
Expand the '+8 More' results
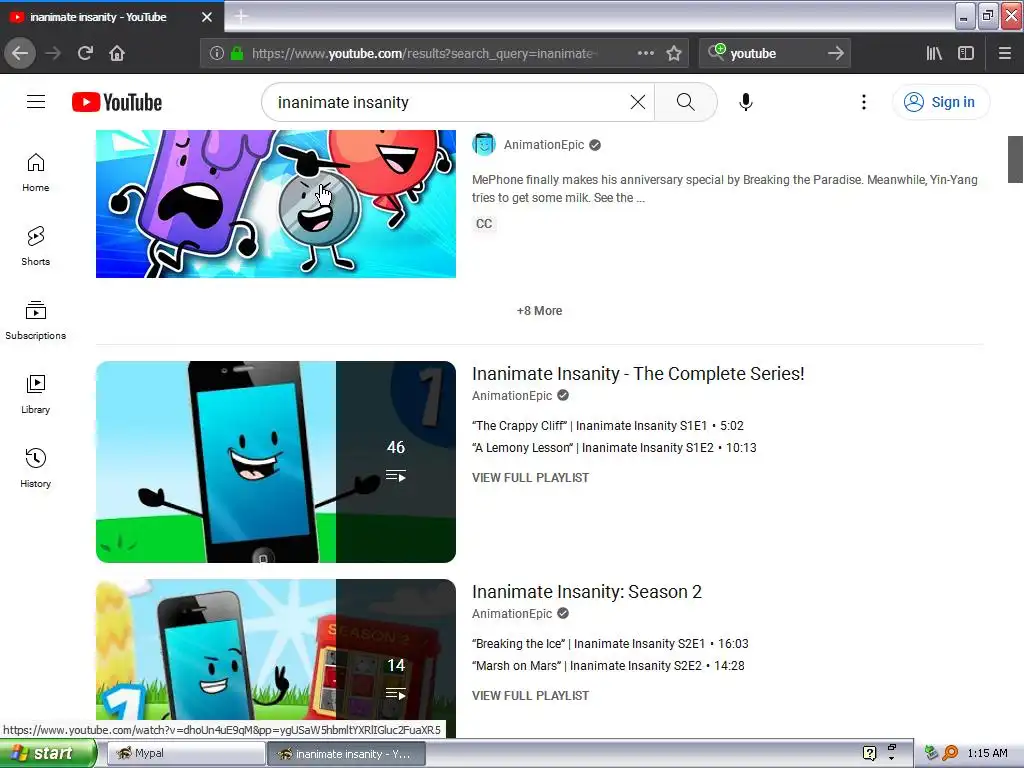click(539, 311)
